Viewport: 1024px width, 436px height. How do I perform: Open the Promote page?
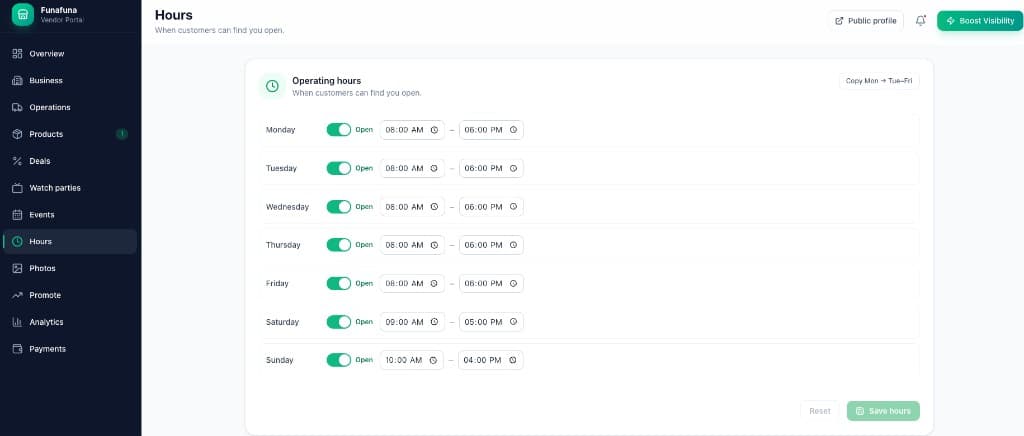pos(70,295)
